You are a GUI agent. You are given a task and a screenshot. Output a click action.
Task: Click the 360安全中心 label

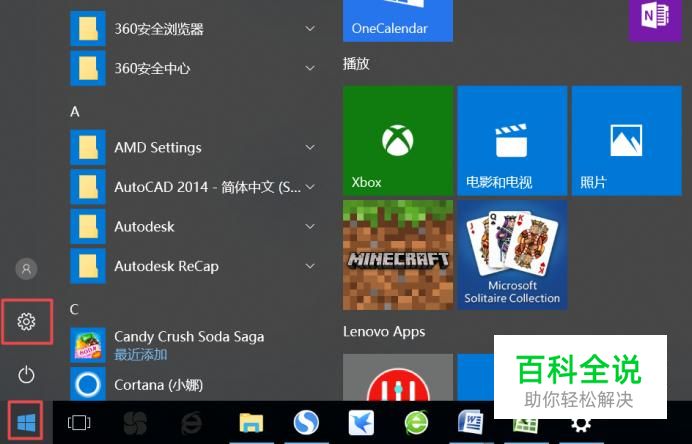click(152, 68)
